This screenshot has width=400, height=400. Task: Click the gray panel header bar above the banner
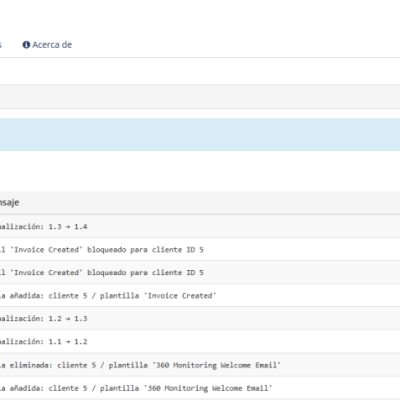click(x=200, y=96)
